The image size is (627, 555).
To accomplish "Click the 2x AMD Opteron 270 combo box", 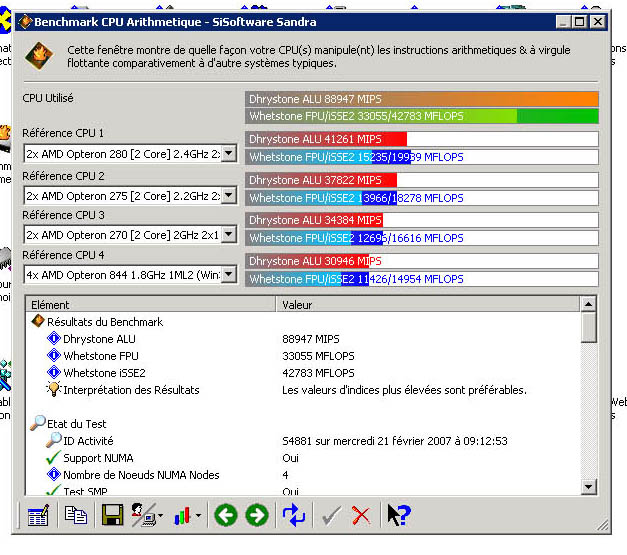I will point(130,234).
